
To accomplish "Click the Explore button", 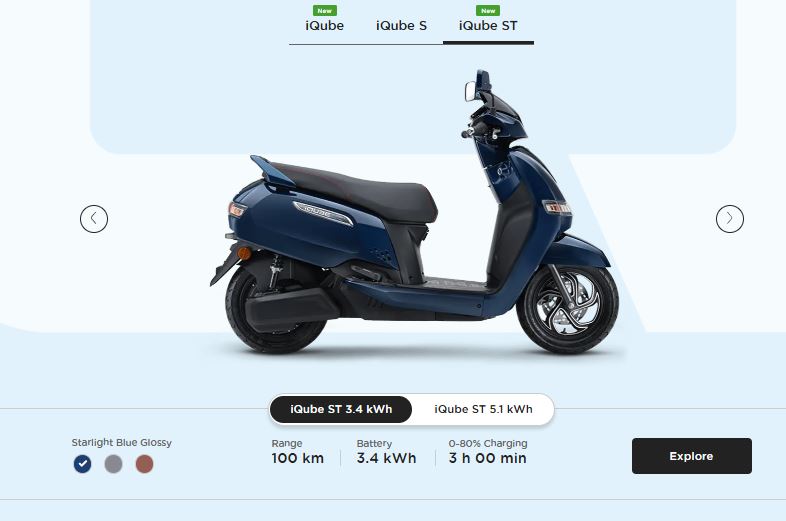I will [692, 456].
